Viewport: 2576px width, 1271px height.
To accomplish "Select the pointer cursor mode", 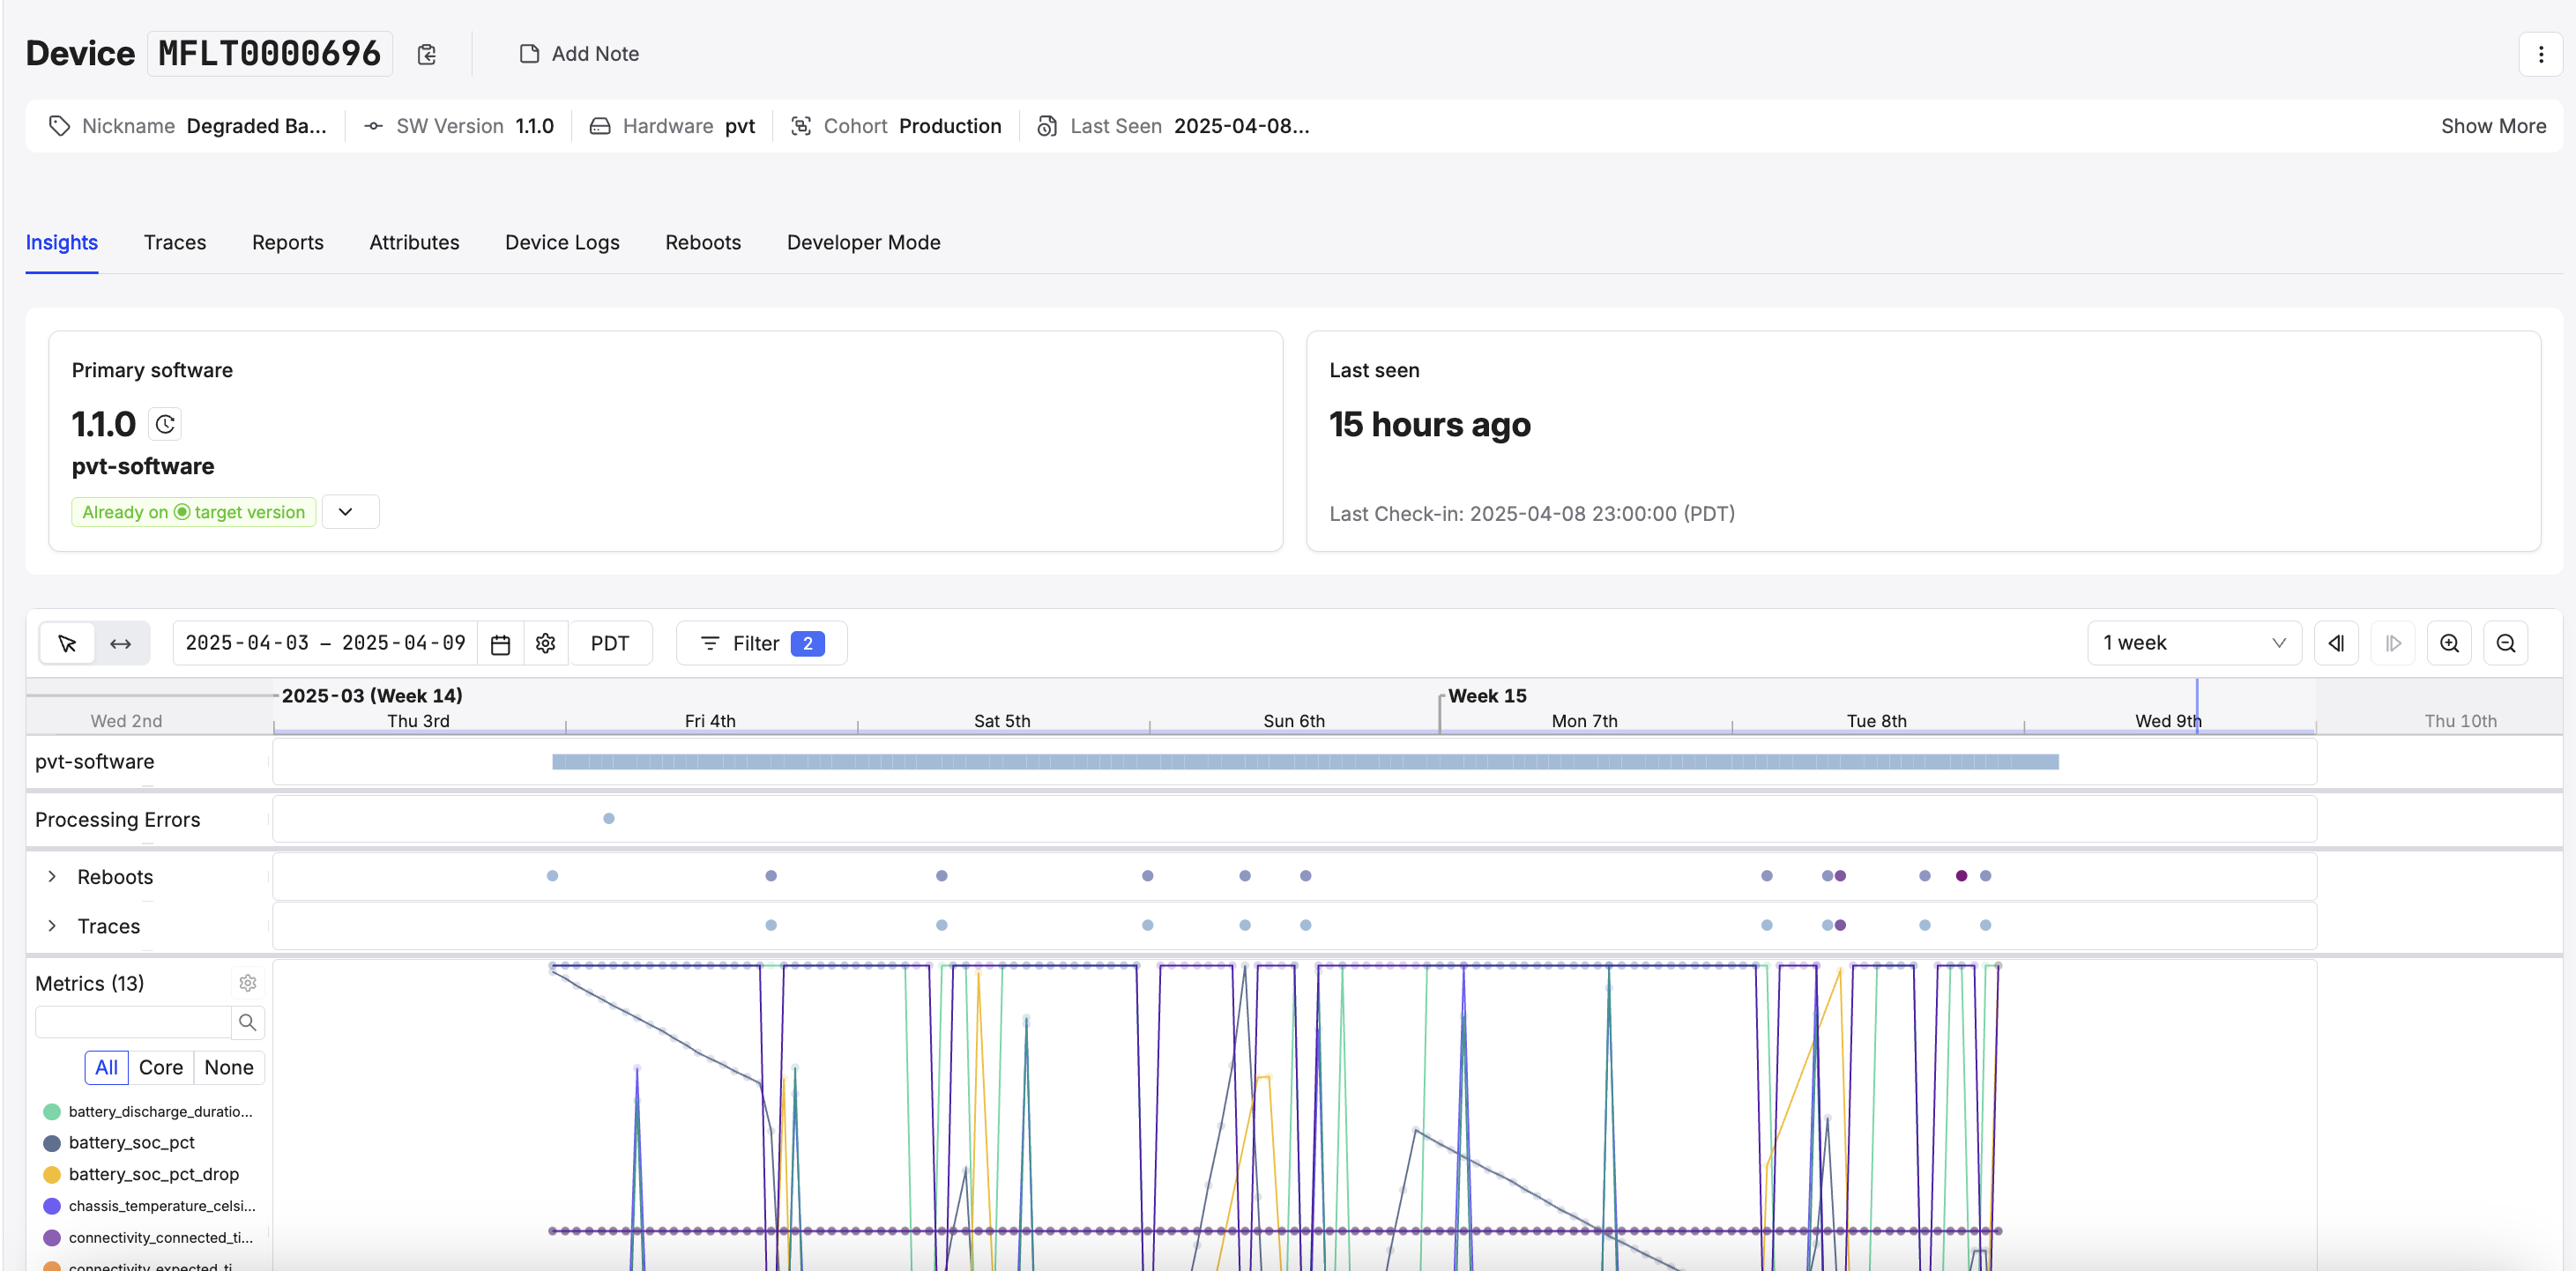I will click(67, 643).
